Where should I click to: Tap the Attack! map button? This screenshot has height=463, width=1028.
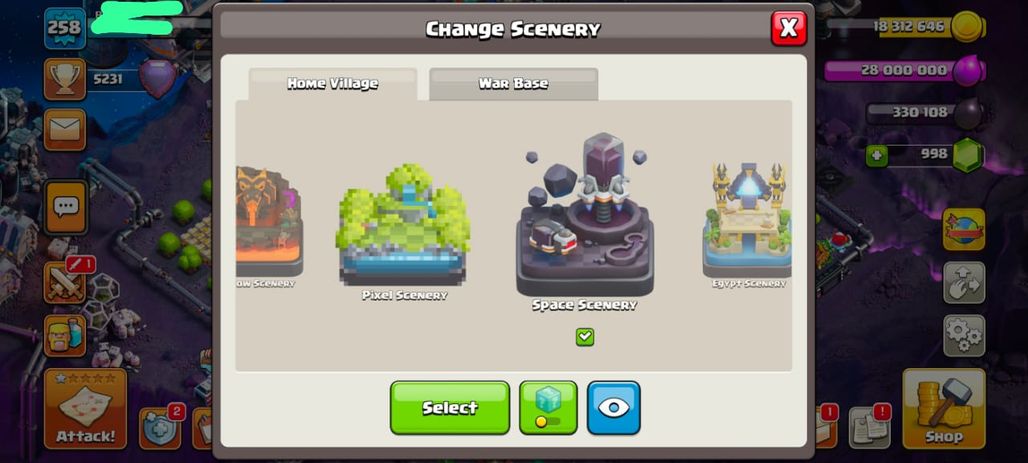(x=85, y=408)
